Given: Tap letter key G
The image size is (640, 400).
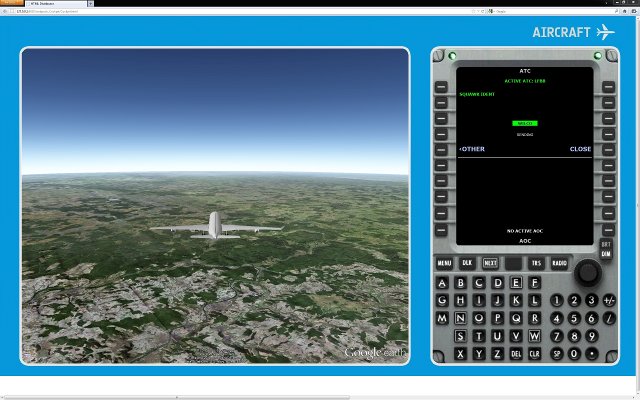Looking at the screenshot, I should pyautogui.click(x=442, y=301).
